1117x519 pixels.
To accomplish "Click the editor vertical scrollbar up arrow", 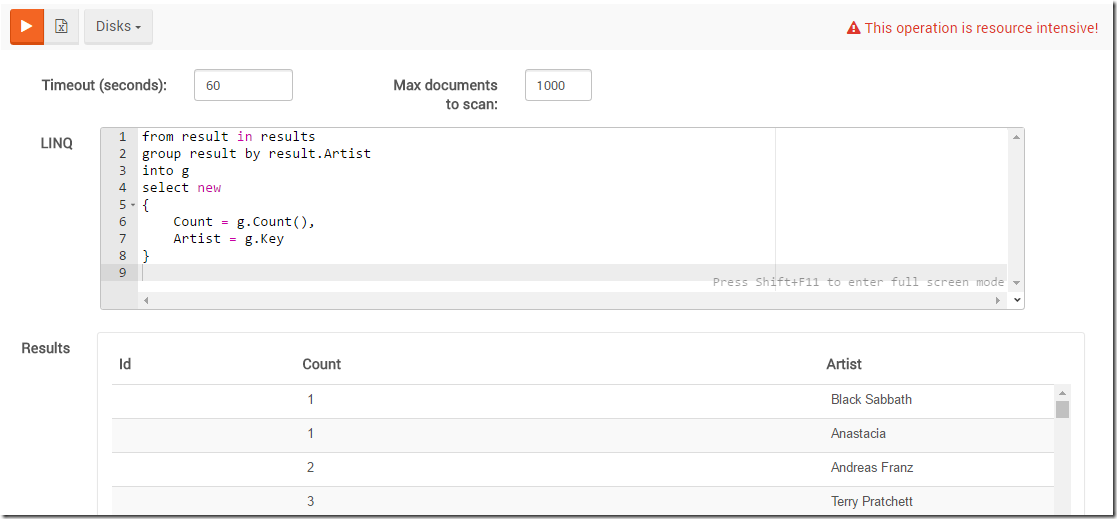I will tap(1017, 137).
